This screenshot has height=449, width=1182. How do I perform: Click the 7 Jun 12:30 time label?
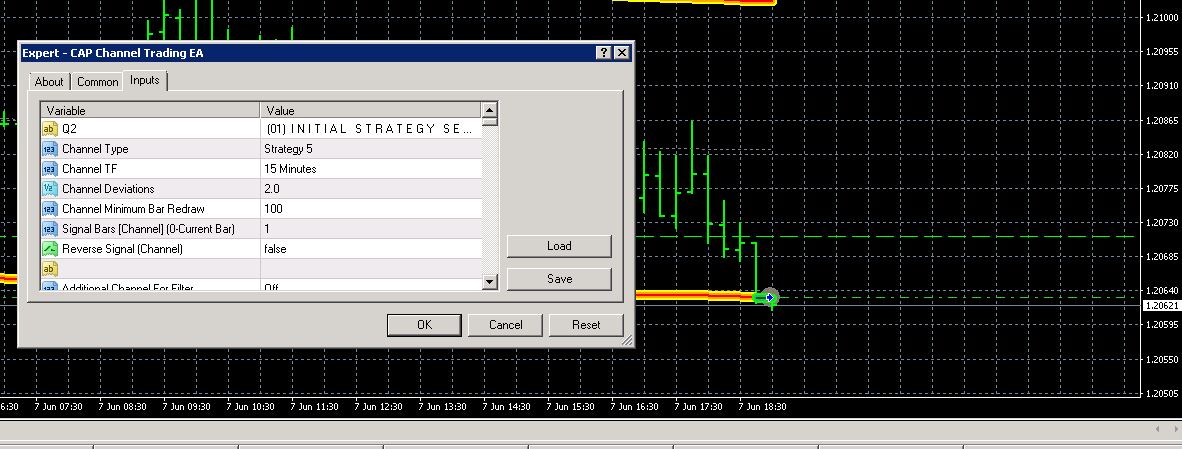pos(378,407)
